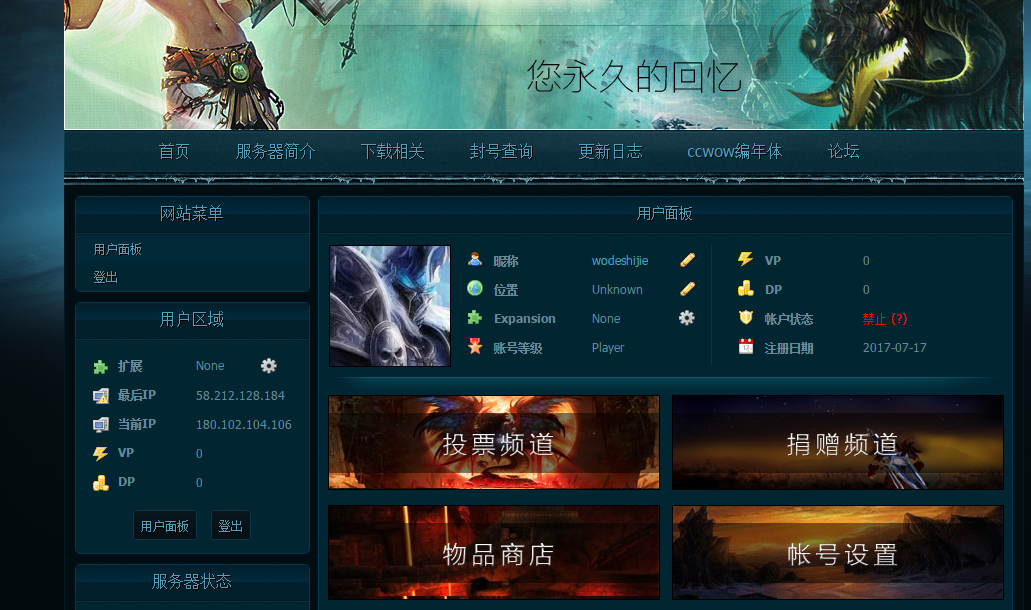
Task: Go to 服务器简介 in the navigation bar
Action: (275, 152)
